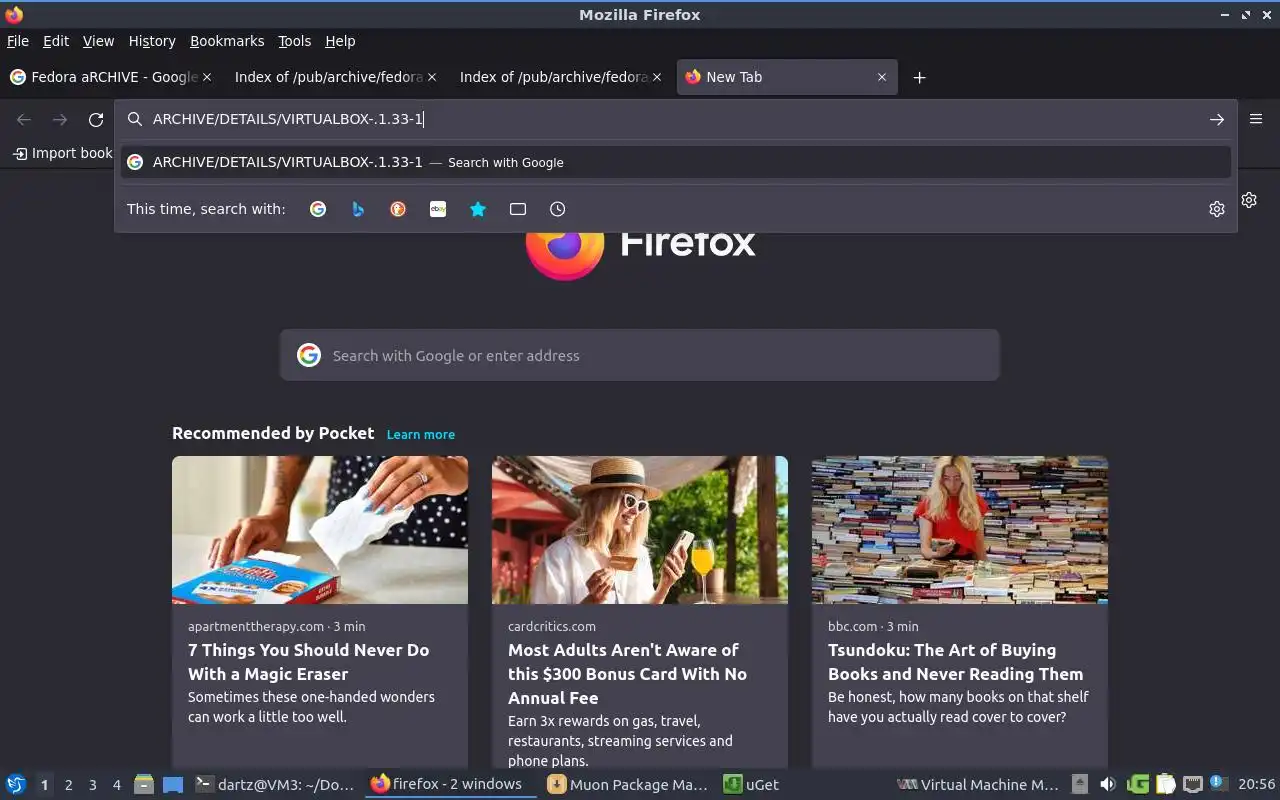The height and width of the screenshot is (800, 1280).
Task: Open the 7 Things Magic Eraser article
Action: point(309,662)
